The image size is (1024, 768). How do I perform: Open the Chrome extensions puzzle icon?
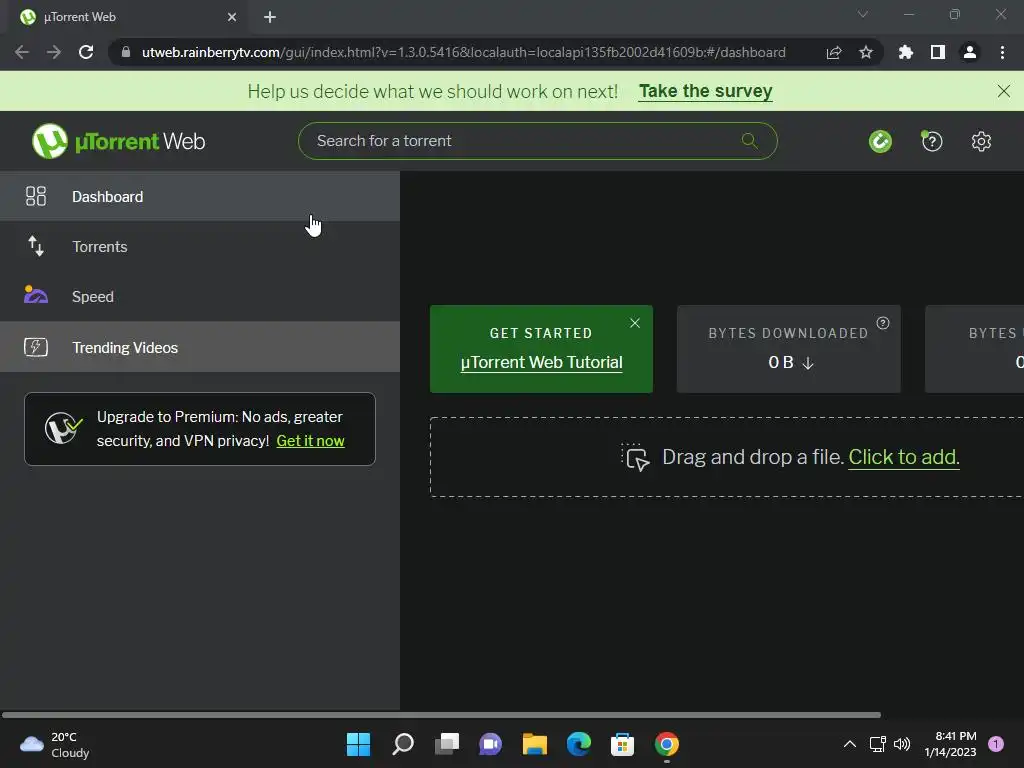(x=906, y=52)
